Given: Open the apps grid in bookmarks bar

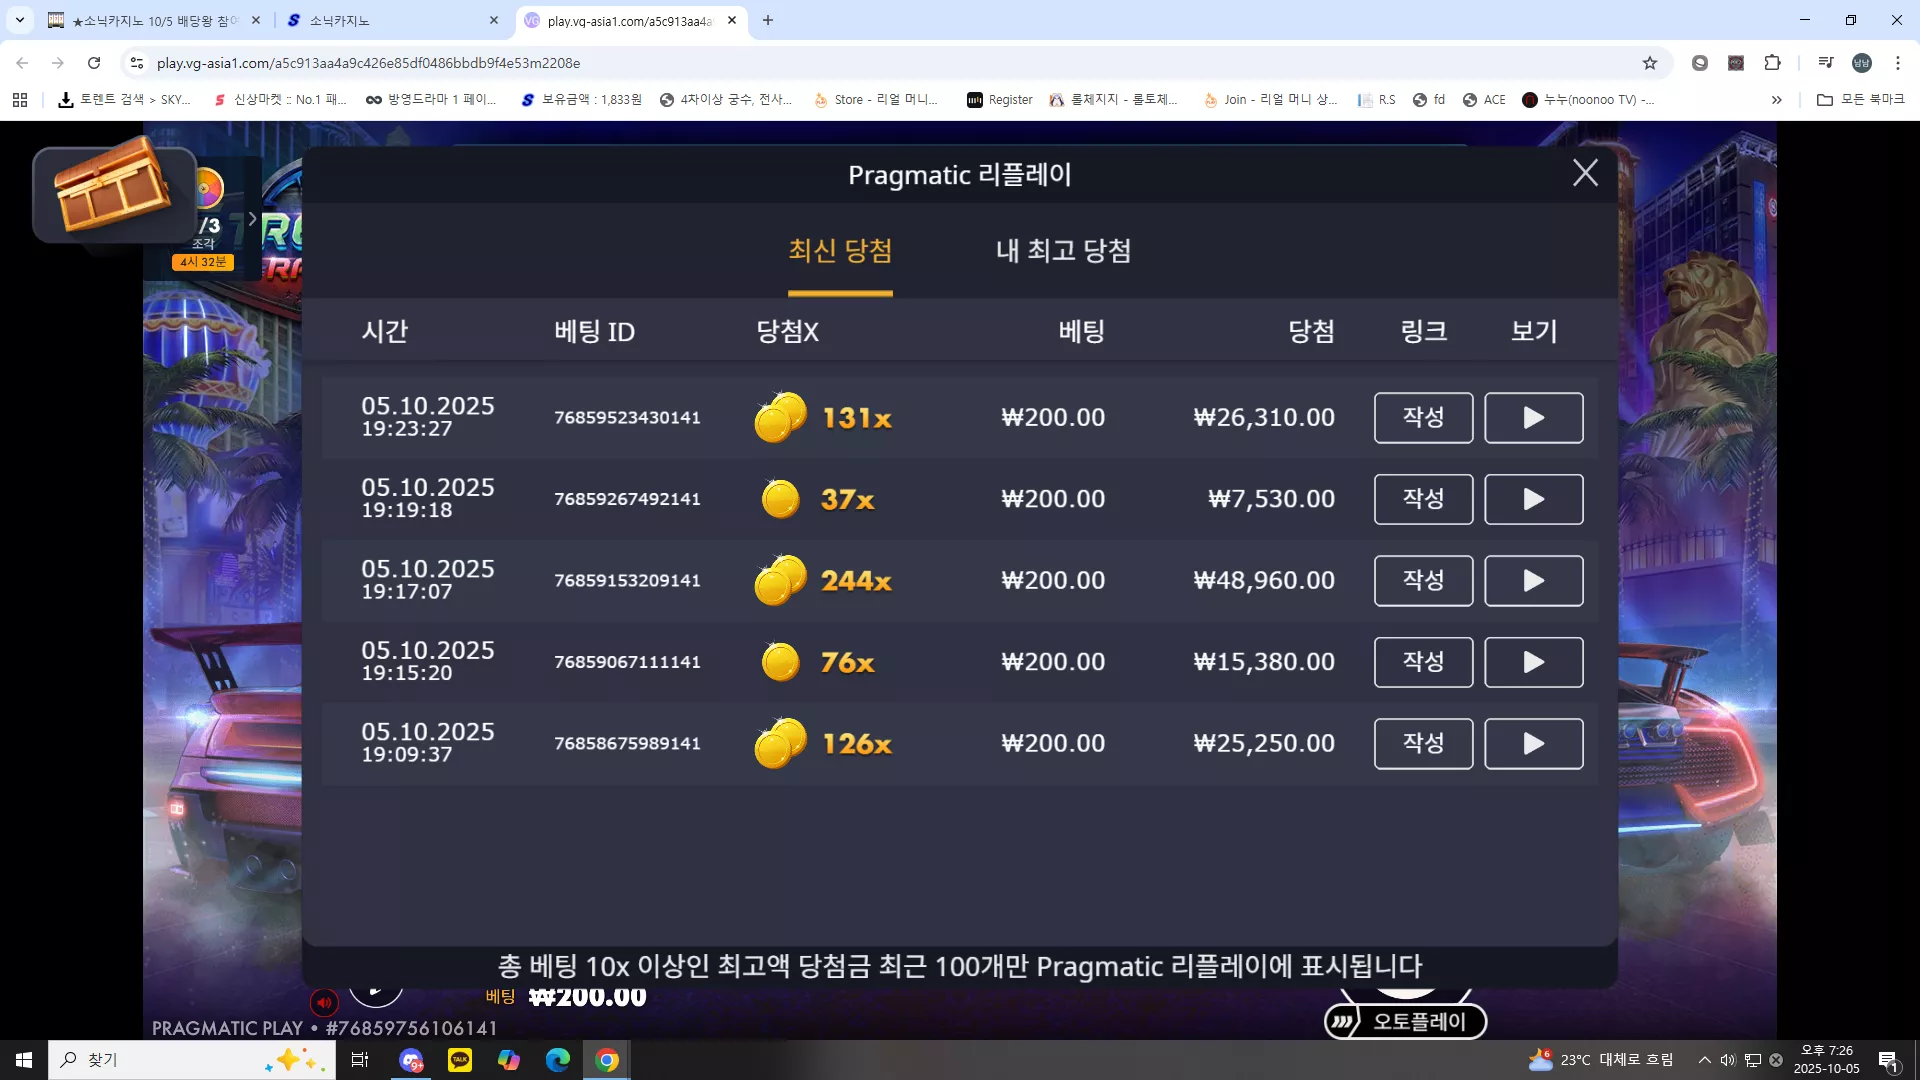Looking at the screenshot, I should click(x=20, y=100).
